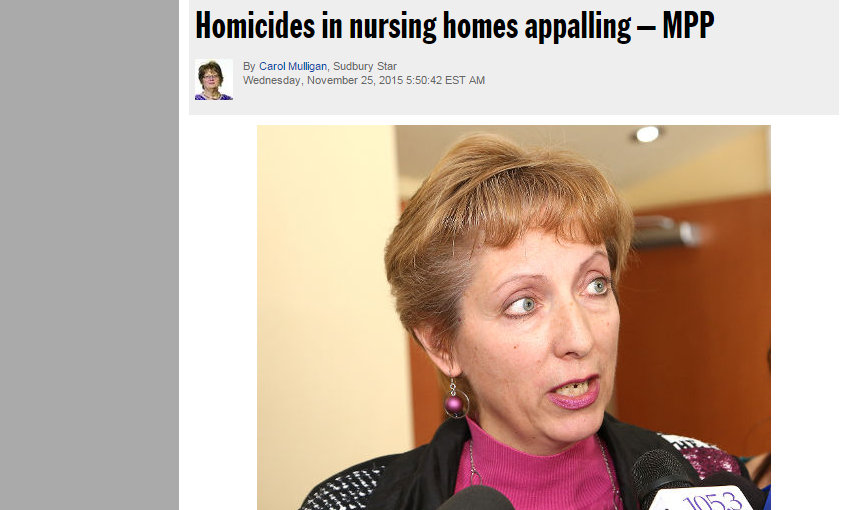Select the word Homicides in the headline
This screenshot has width=849, height=510.
pyautogui.click(x=255, y=25)
